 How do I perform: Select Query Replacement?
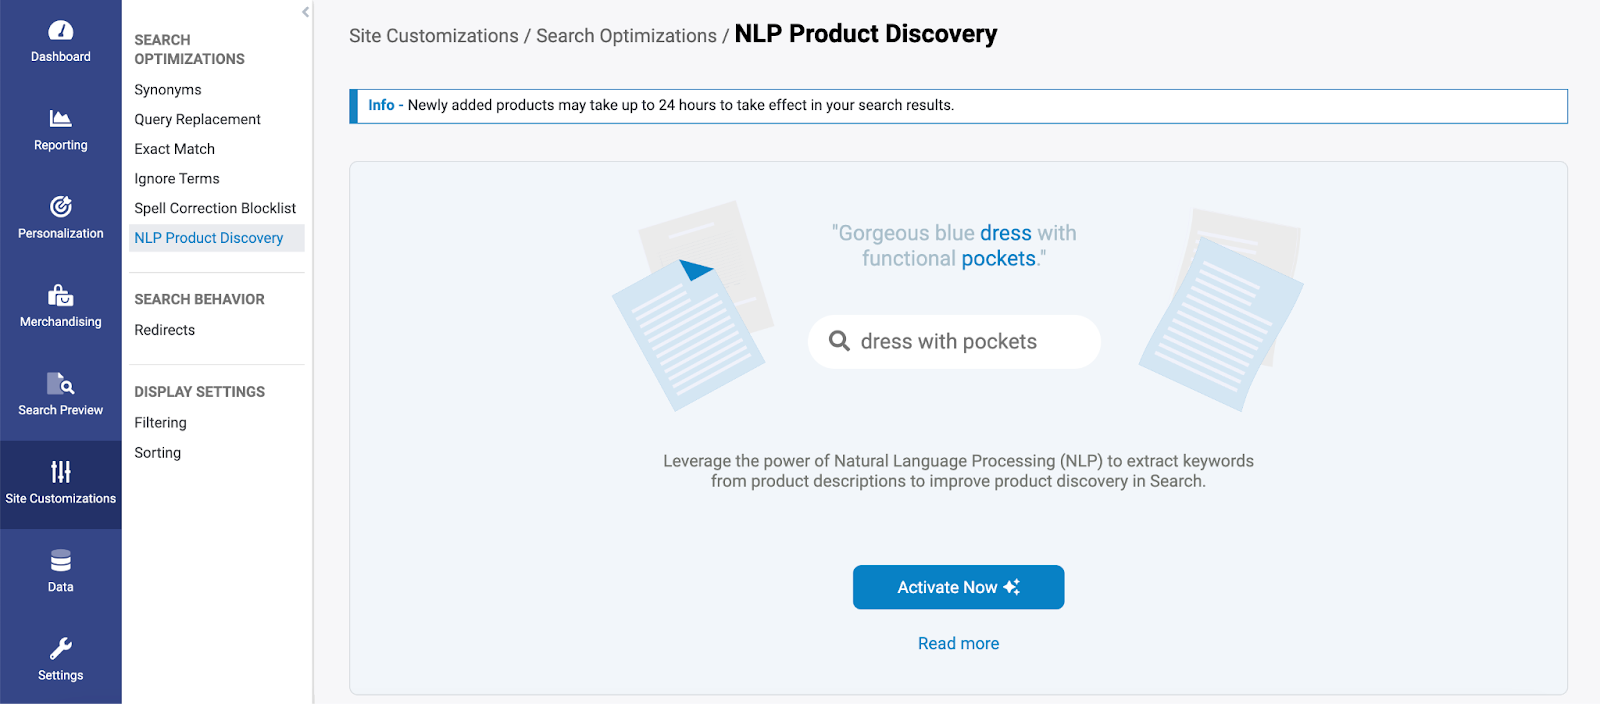click(x=197, y=119)
